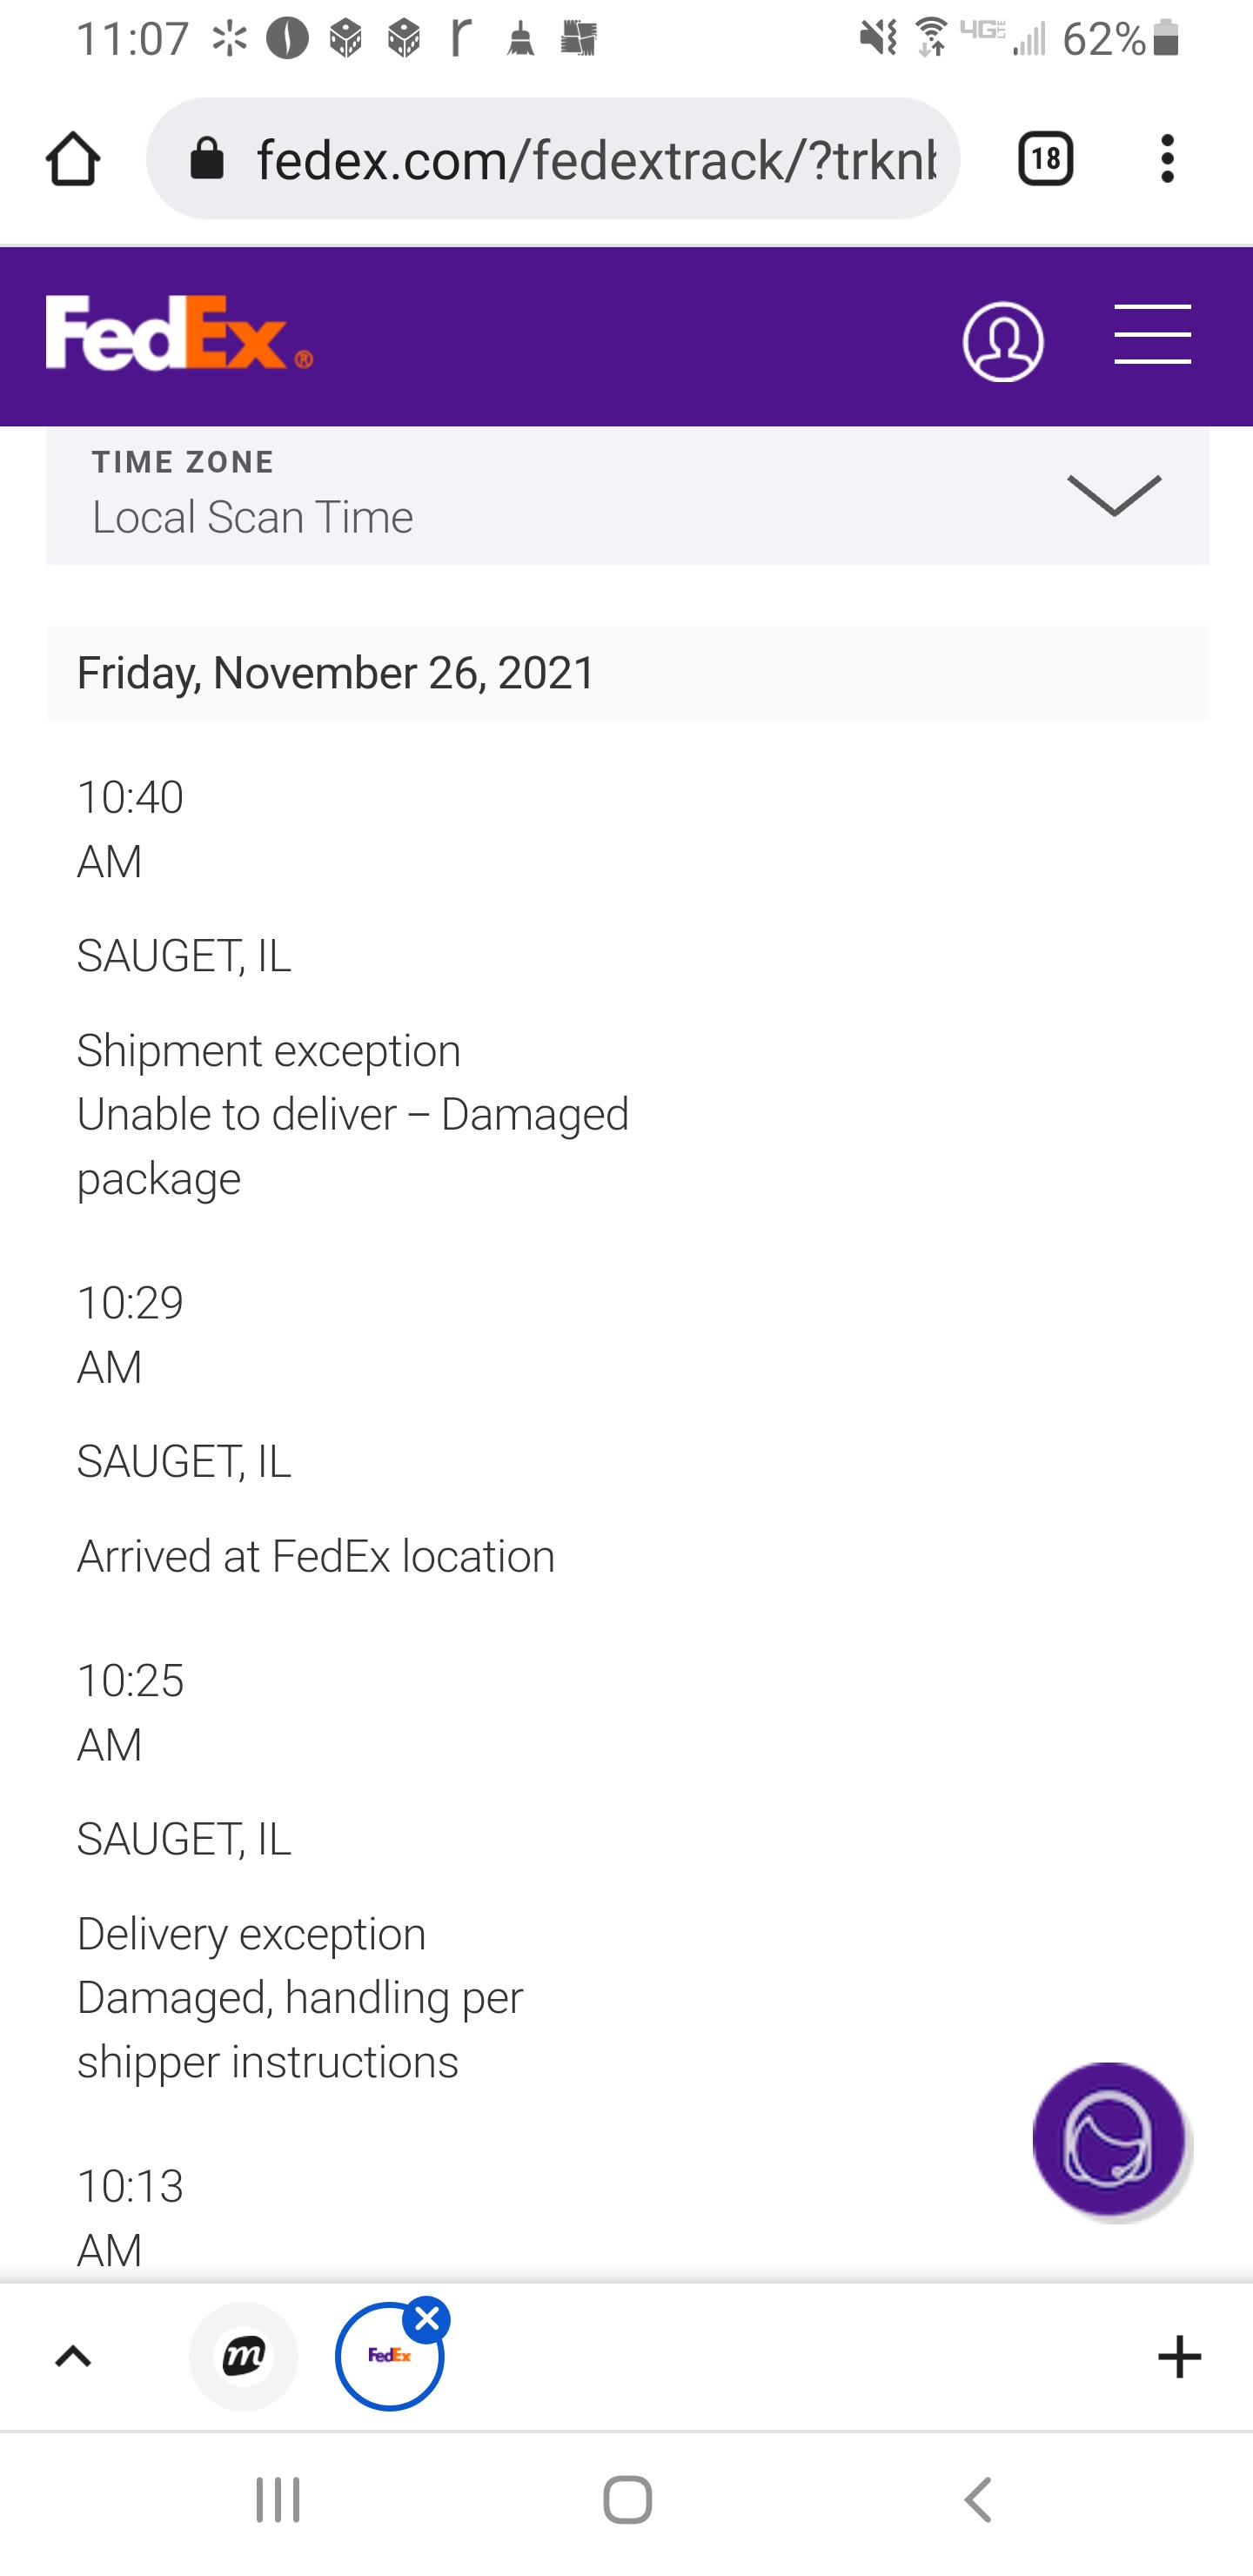Open the FedEx virtual assistant chat bubble

[1109, 2139]
